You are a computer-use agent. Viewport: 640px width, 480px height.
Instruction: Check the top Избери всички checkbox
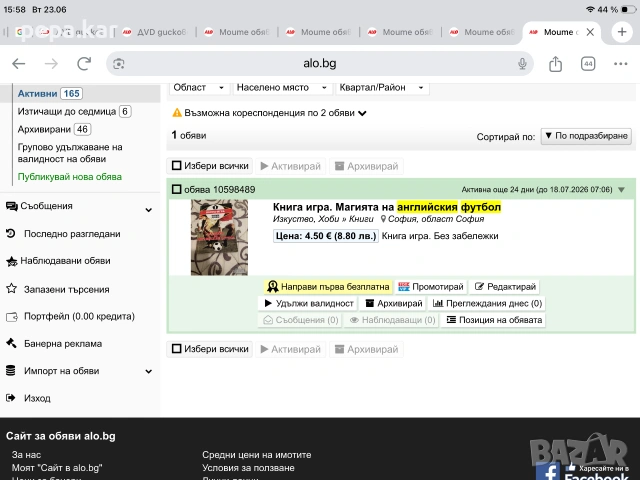click(x=176, y=166)
